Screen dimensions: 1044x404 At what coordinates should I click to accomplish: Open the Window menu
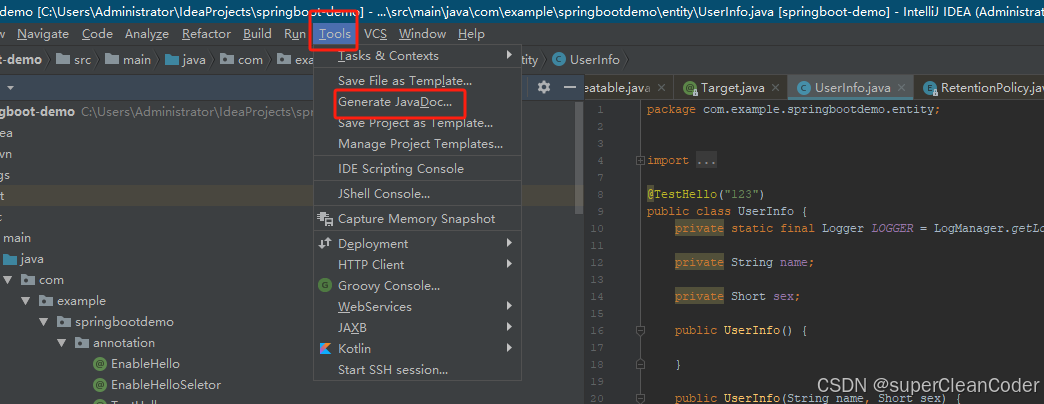(x=423, y=33)
